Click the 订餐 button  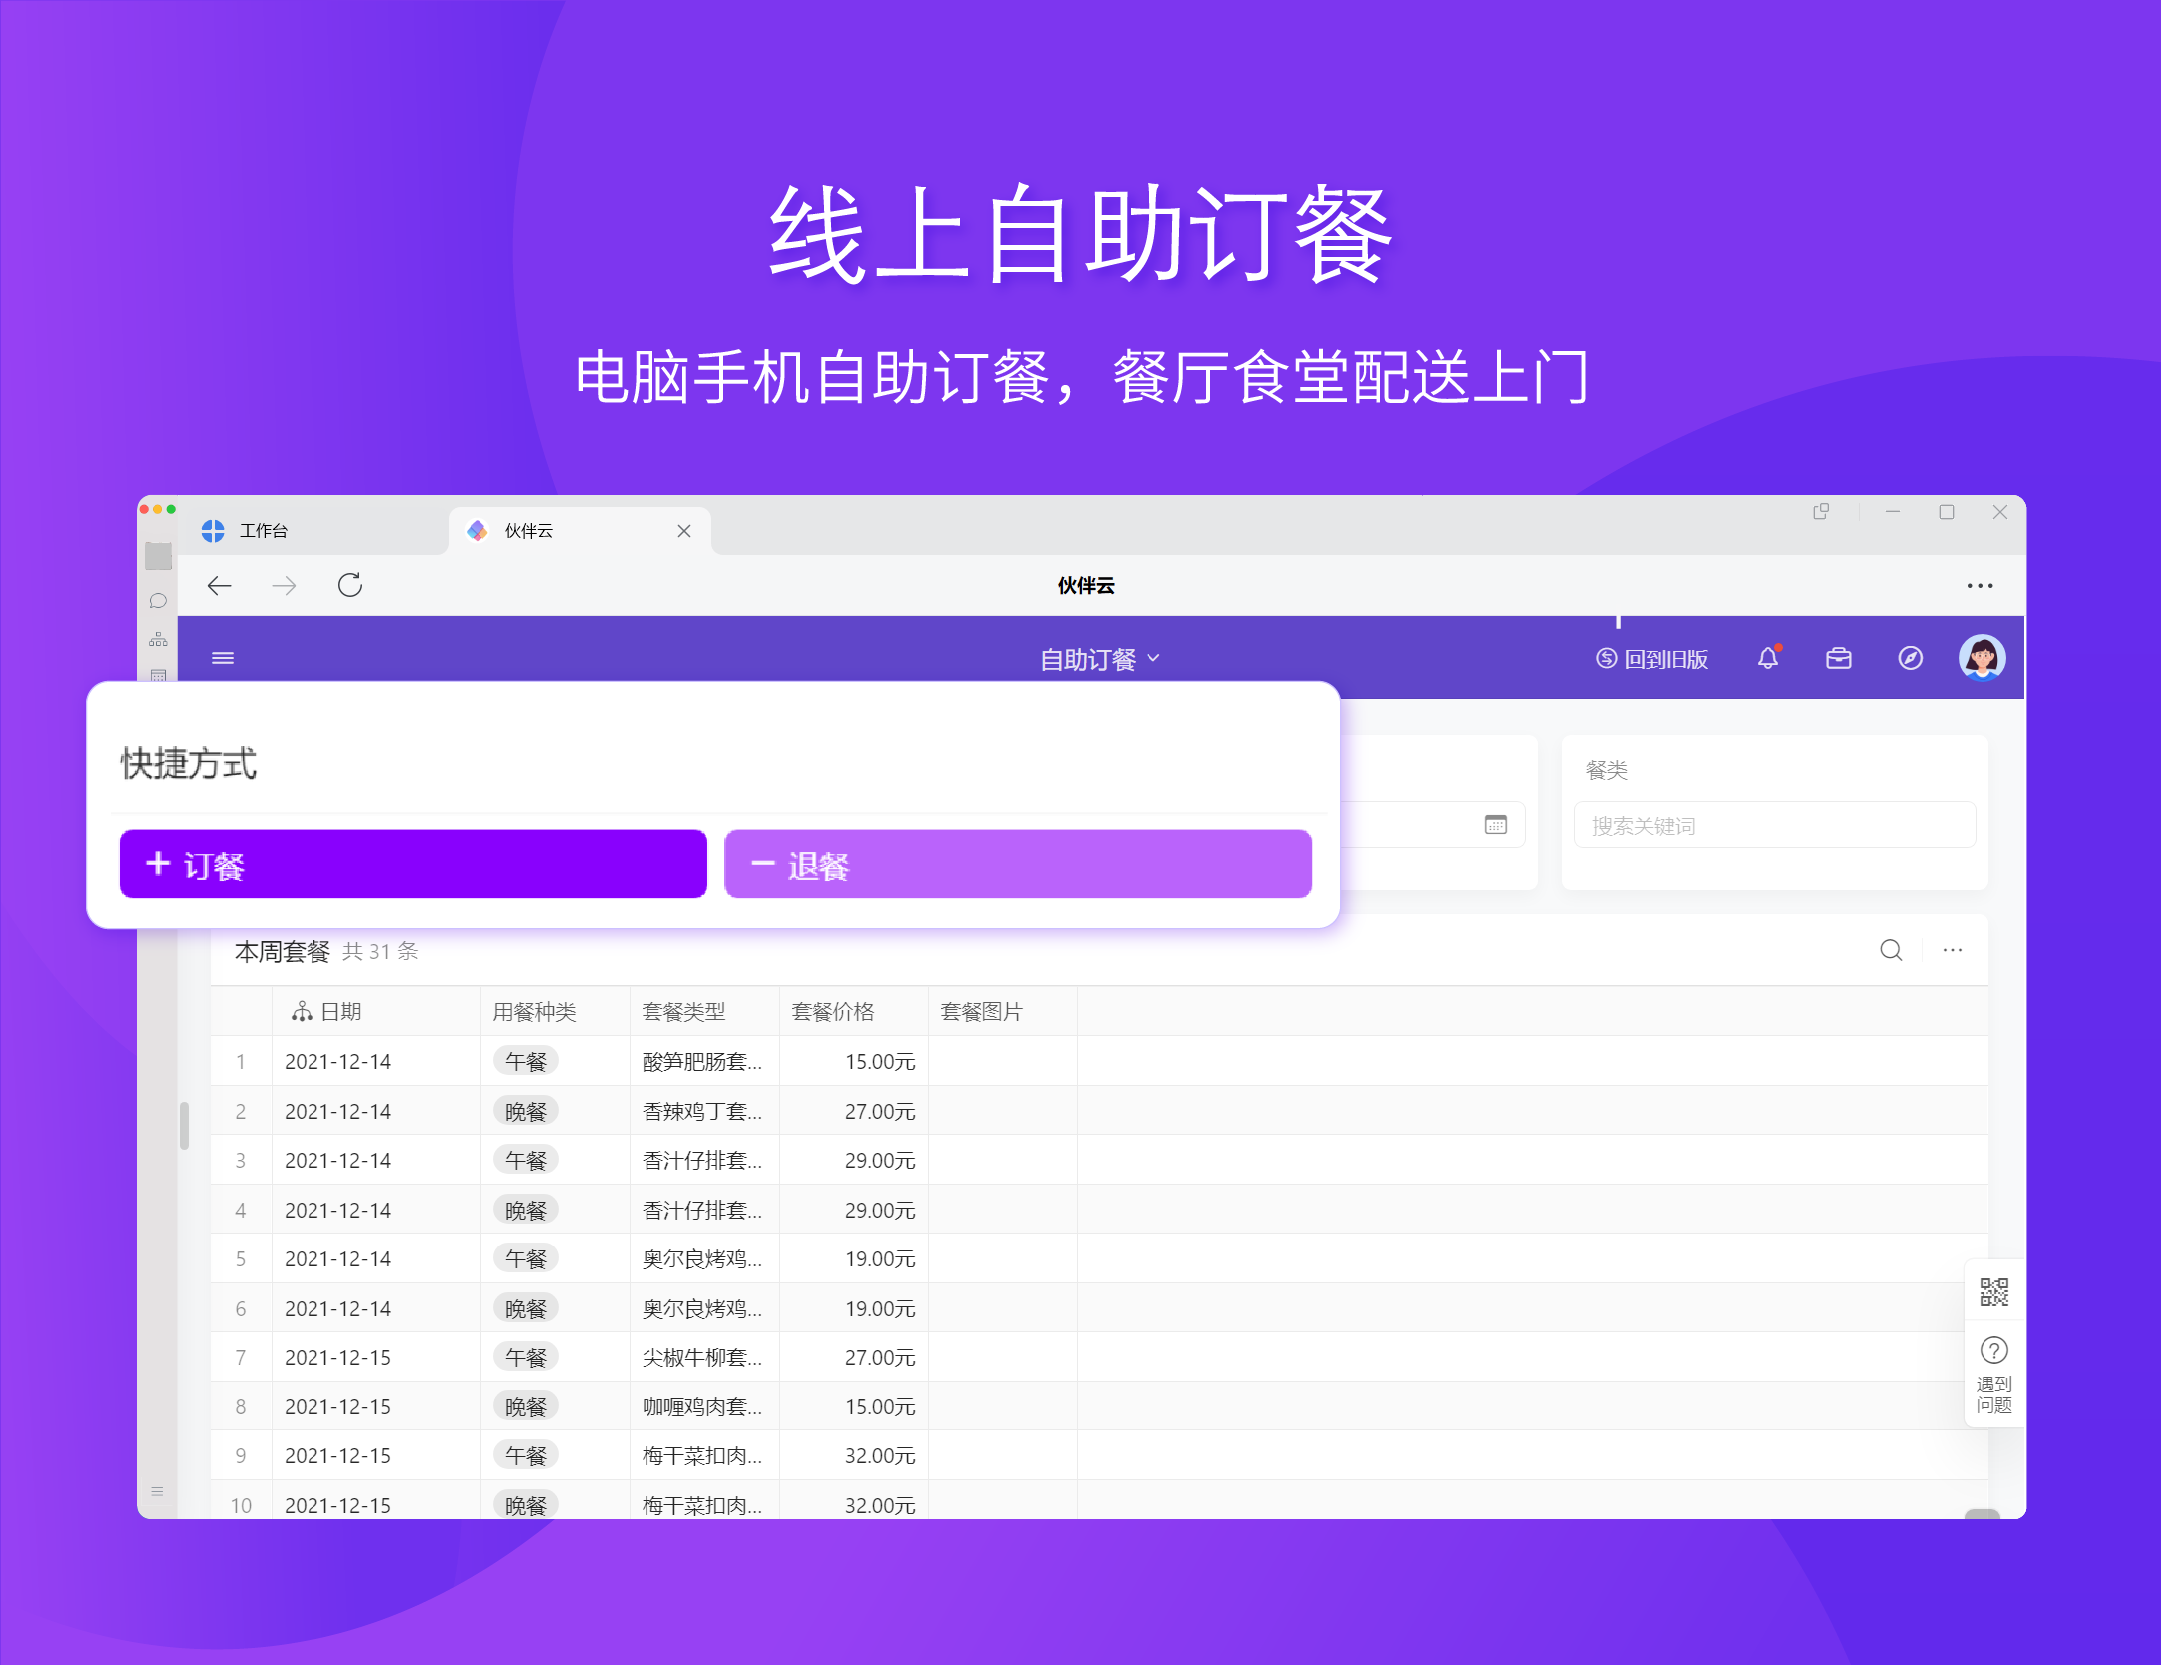[413, 864]
